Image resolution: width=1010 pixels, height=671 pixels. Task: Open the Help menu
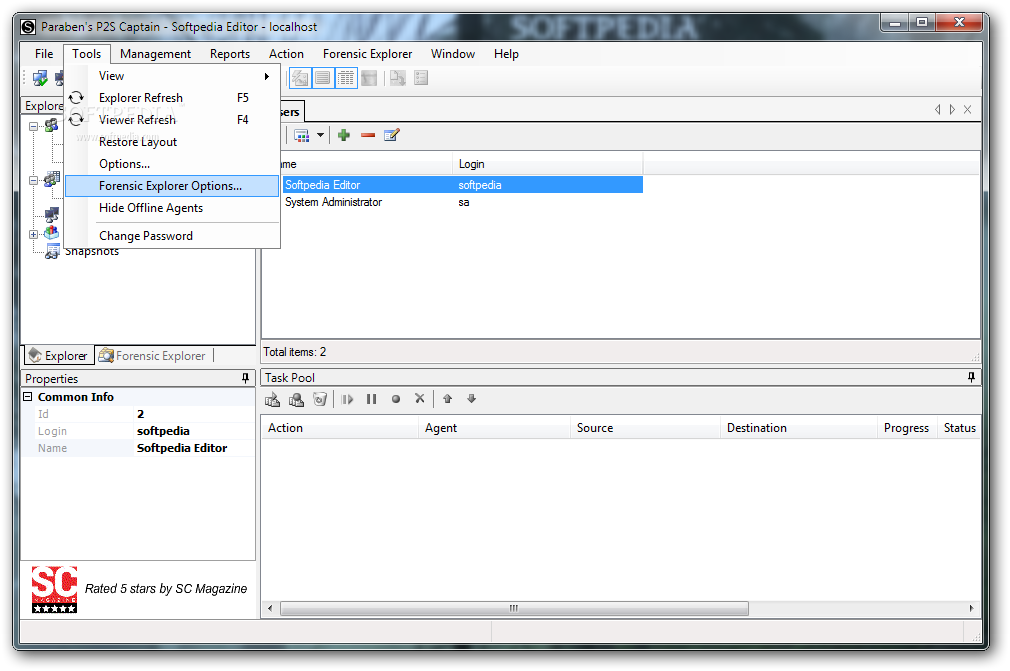tap(506, 54)
